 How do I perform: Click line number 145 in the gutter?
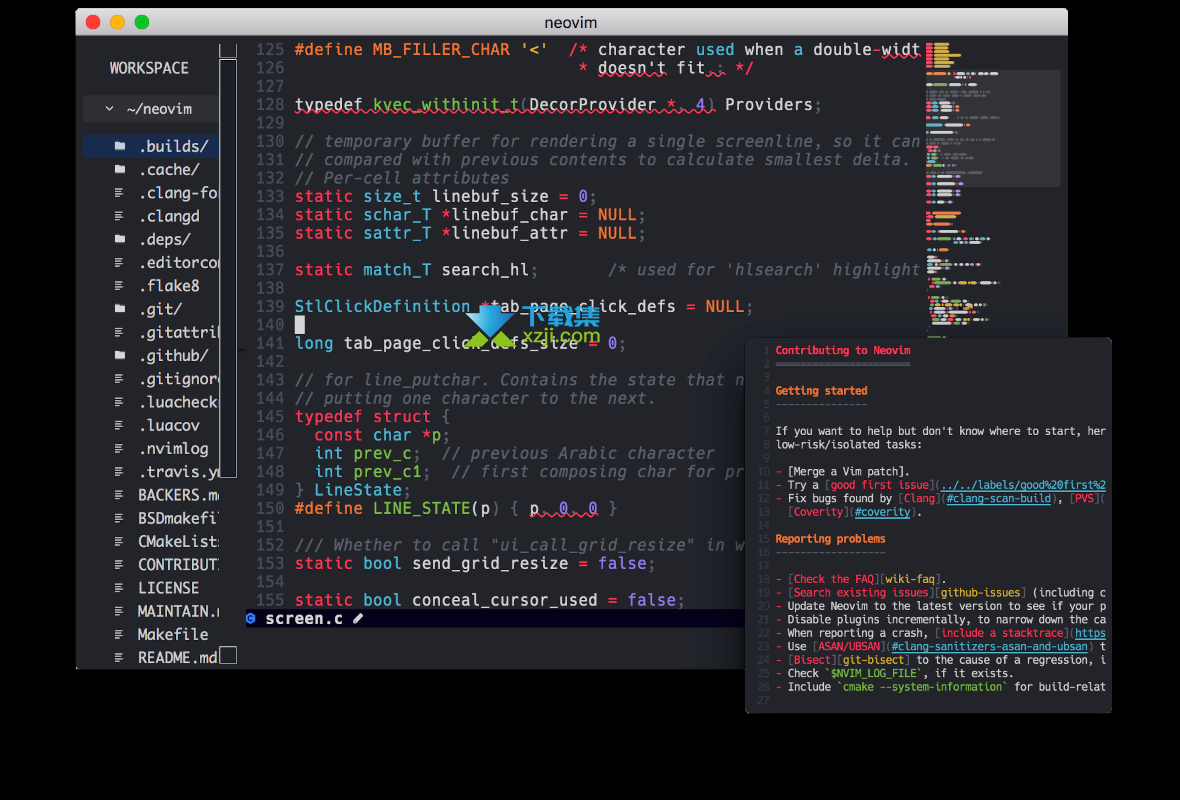pyautogui.click(x=269, y=417)
